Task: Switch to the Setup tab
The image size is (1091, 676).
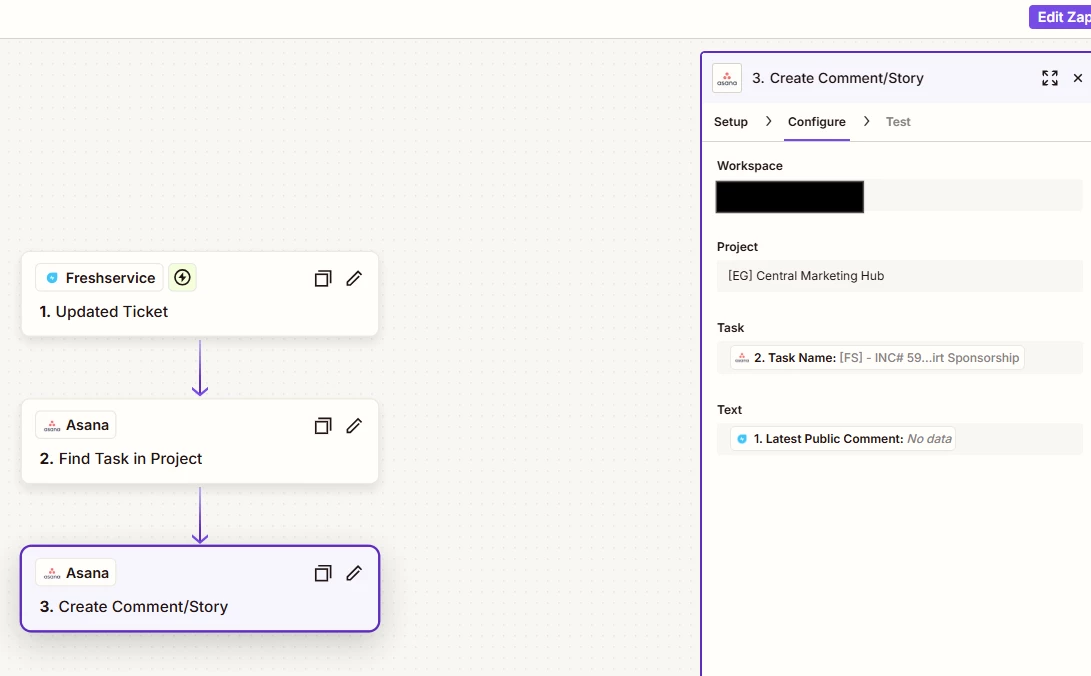Action: (x=731, y=122)
